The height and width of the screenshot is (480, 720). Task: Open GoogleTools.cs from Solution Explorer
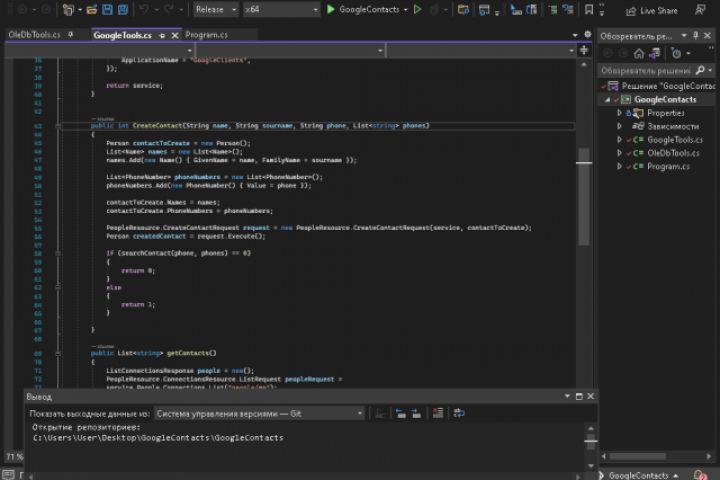675,140
